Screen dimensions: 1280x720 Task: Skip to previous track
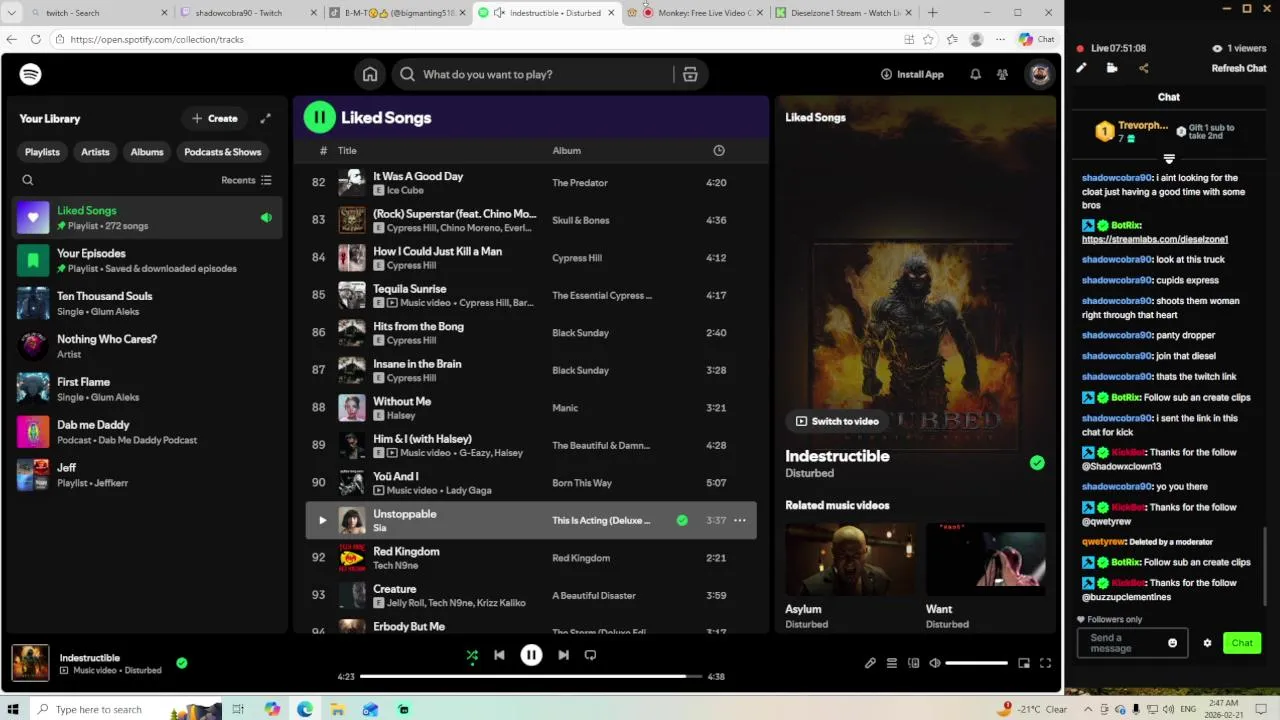point(499,655)
